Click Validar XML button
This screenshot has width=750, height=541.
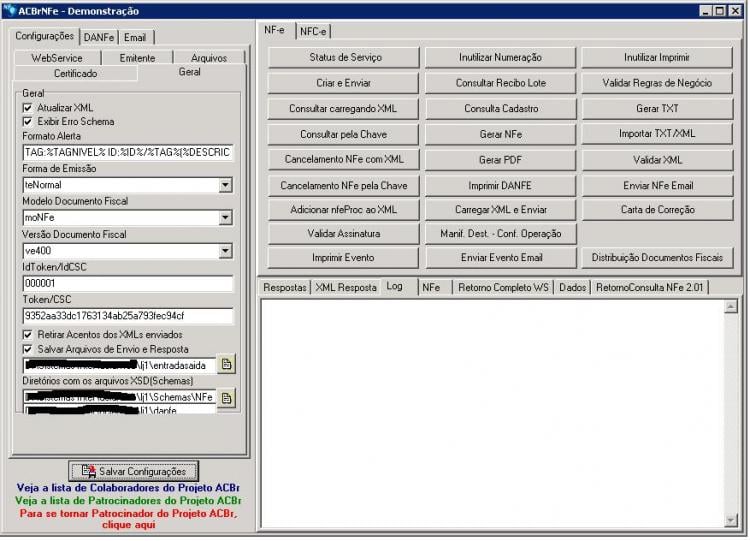(x=657, y=160)
